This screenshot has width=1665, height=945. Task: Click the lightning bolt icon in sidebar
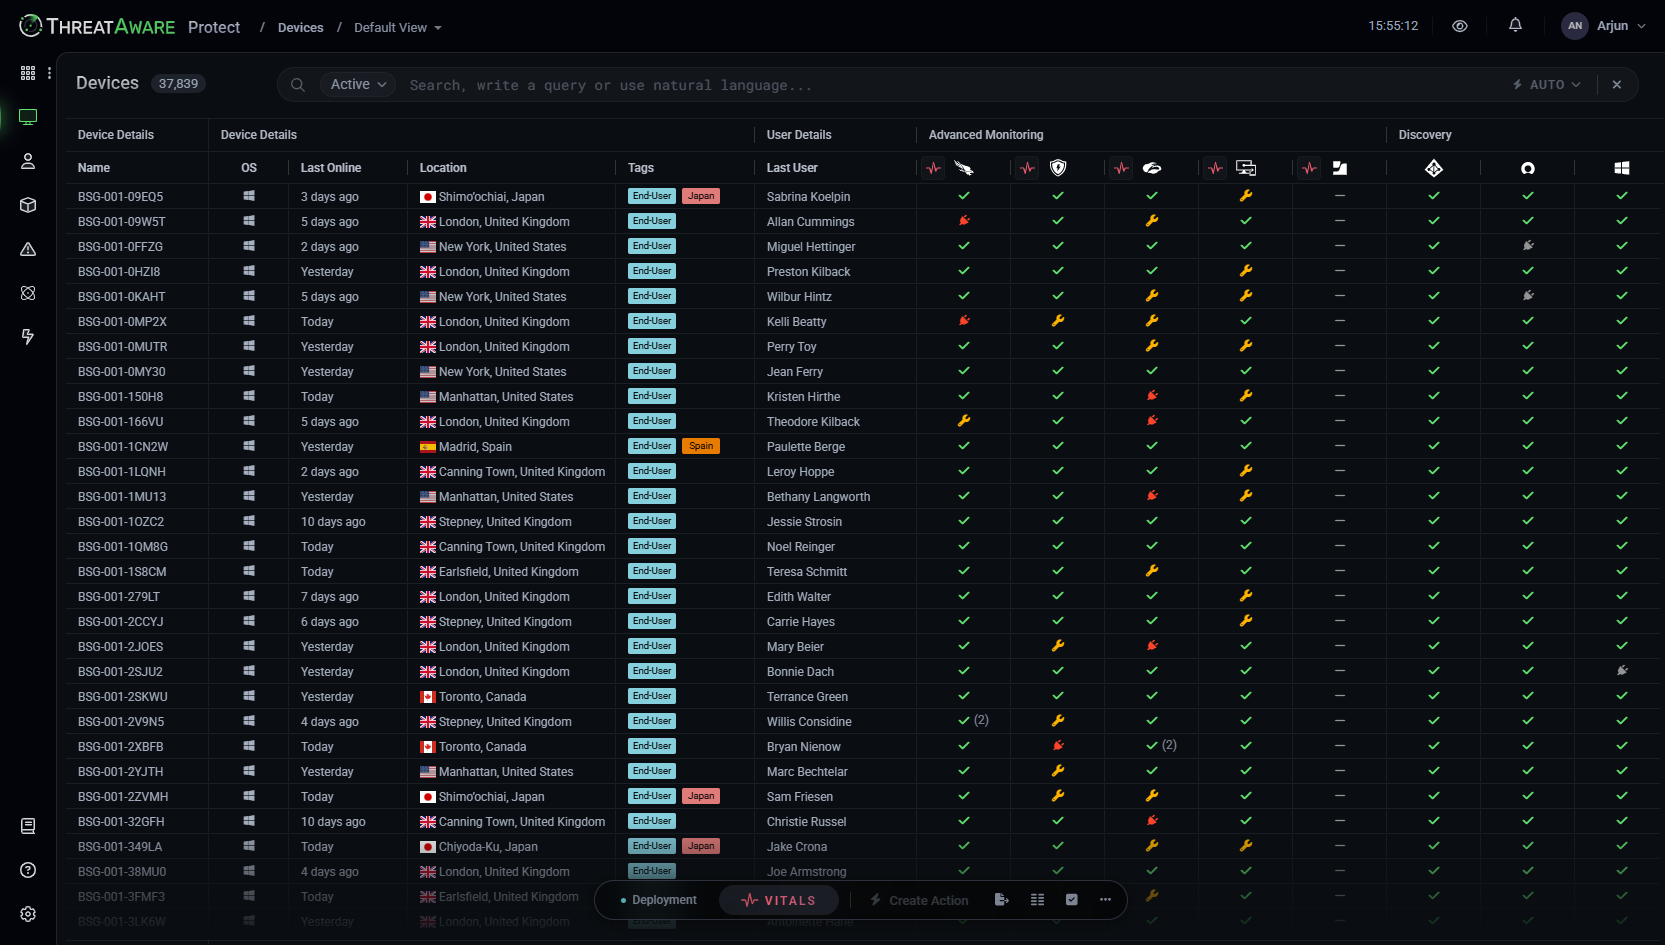(28, 337)
